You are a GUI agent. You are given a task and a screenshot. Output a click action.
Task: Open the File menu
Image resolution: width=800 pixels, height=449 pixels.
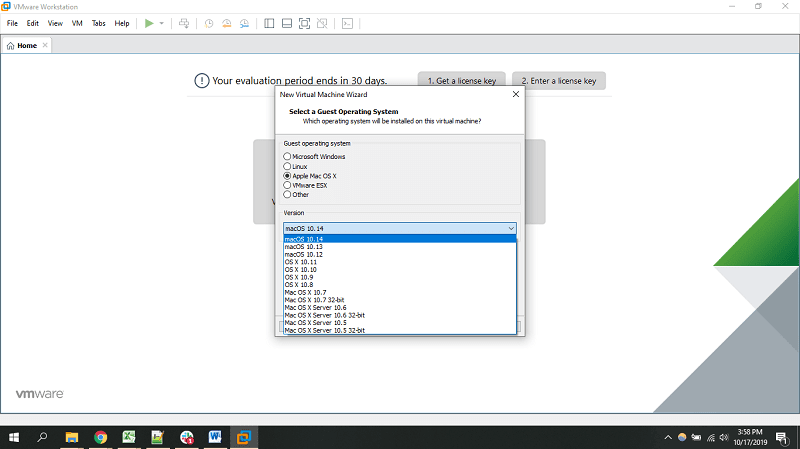point(12,23)
